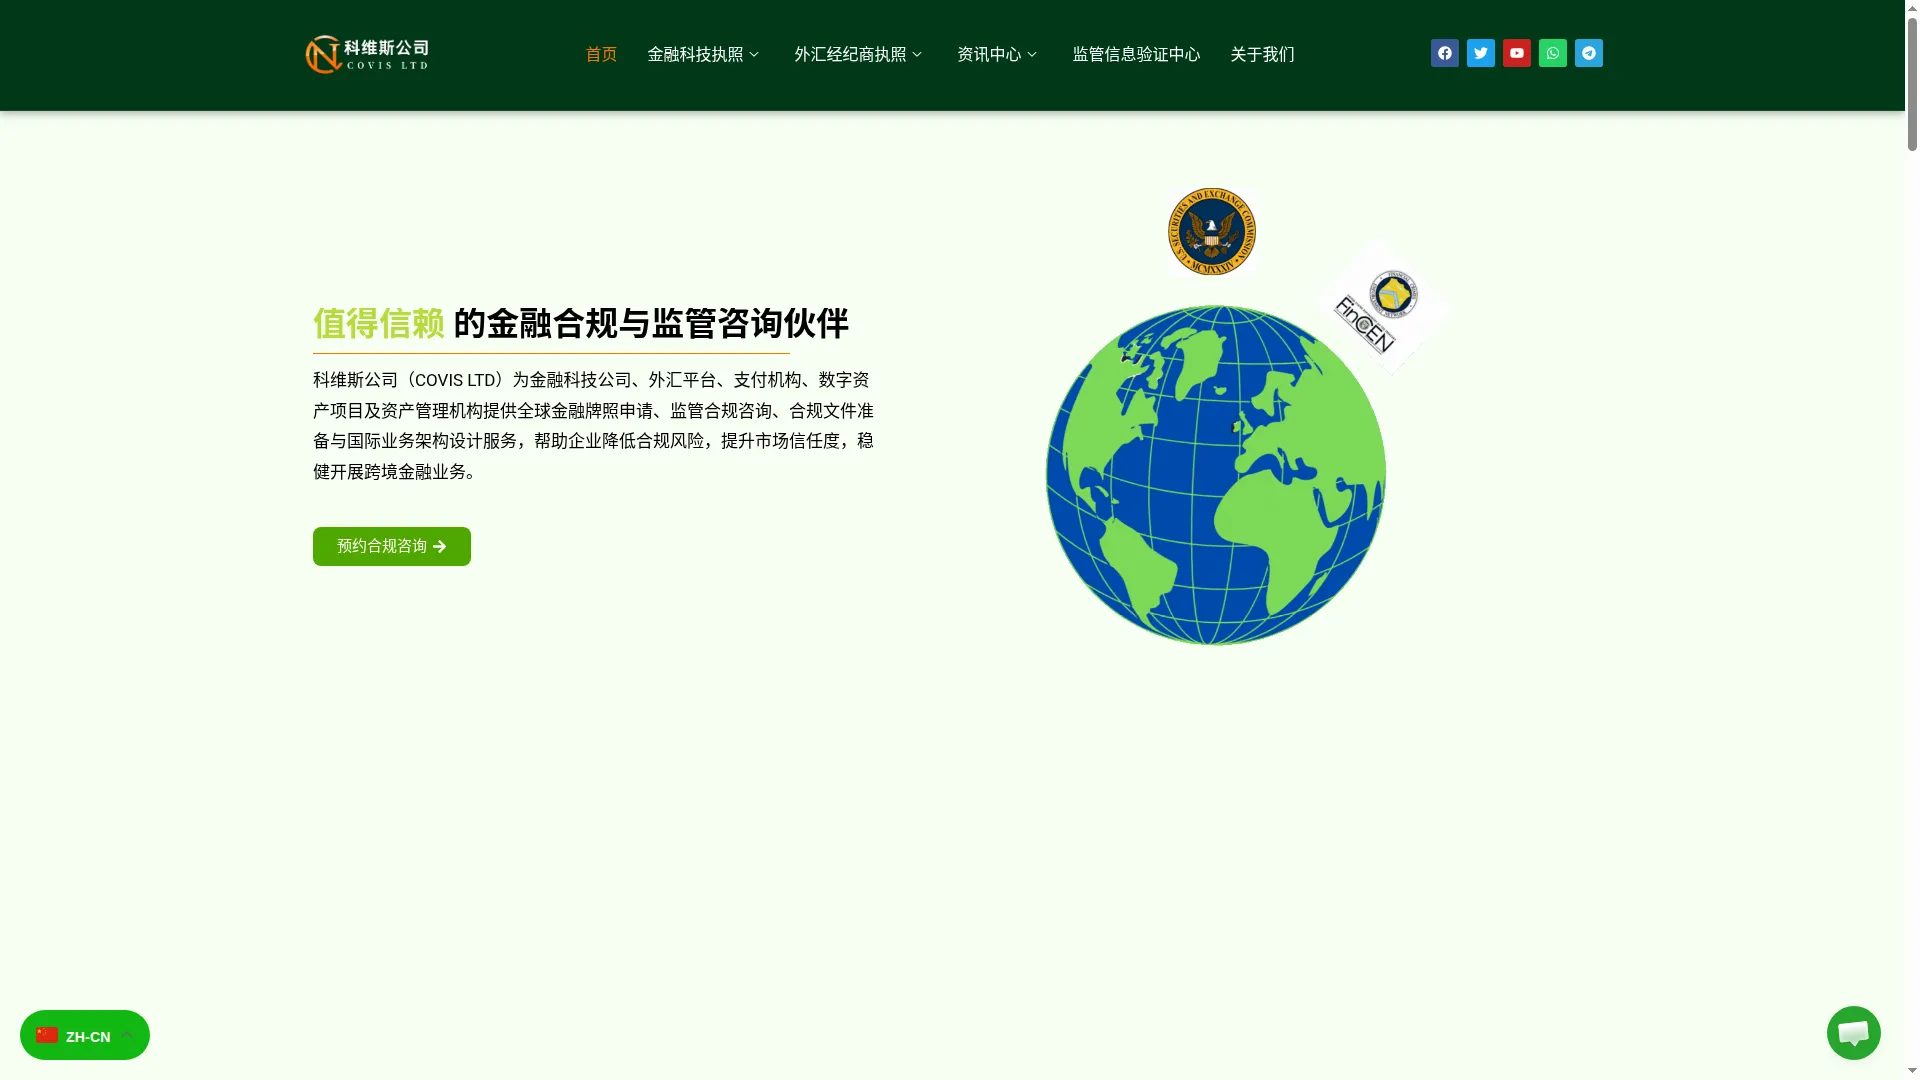Image resolution: width=1920 pixels, height=1080 pixels.
Task: Open 监管信息验证中心 page
Action: (1136, 54)
